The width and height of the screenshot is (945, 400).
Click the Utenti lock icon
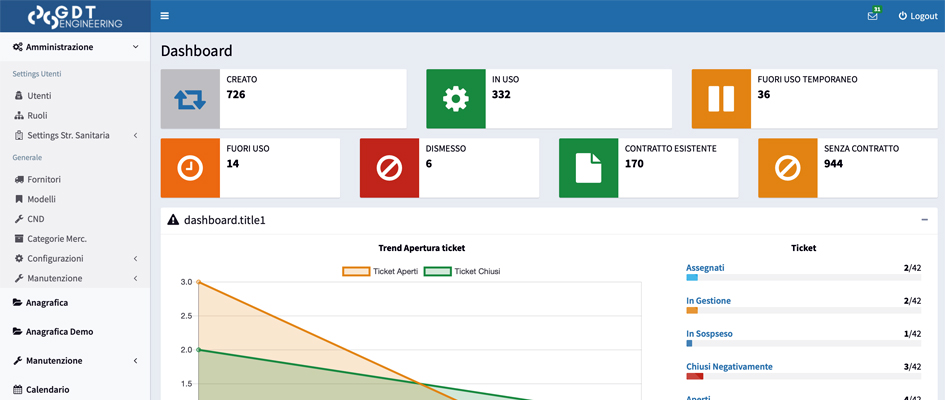point(18,96)
